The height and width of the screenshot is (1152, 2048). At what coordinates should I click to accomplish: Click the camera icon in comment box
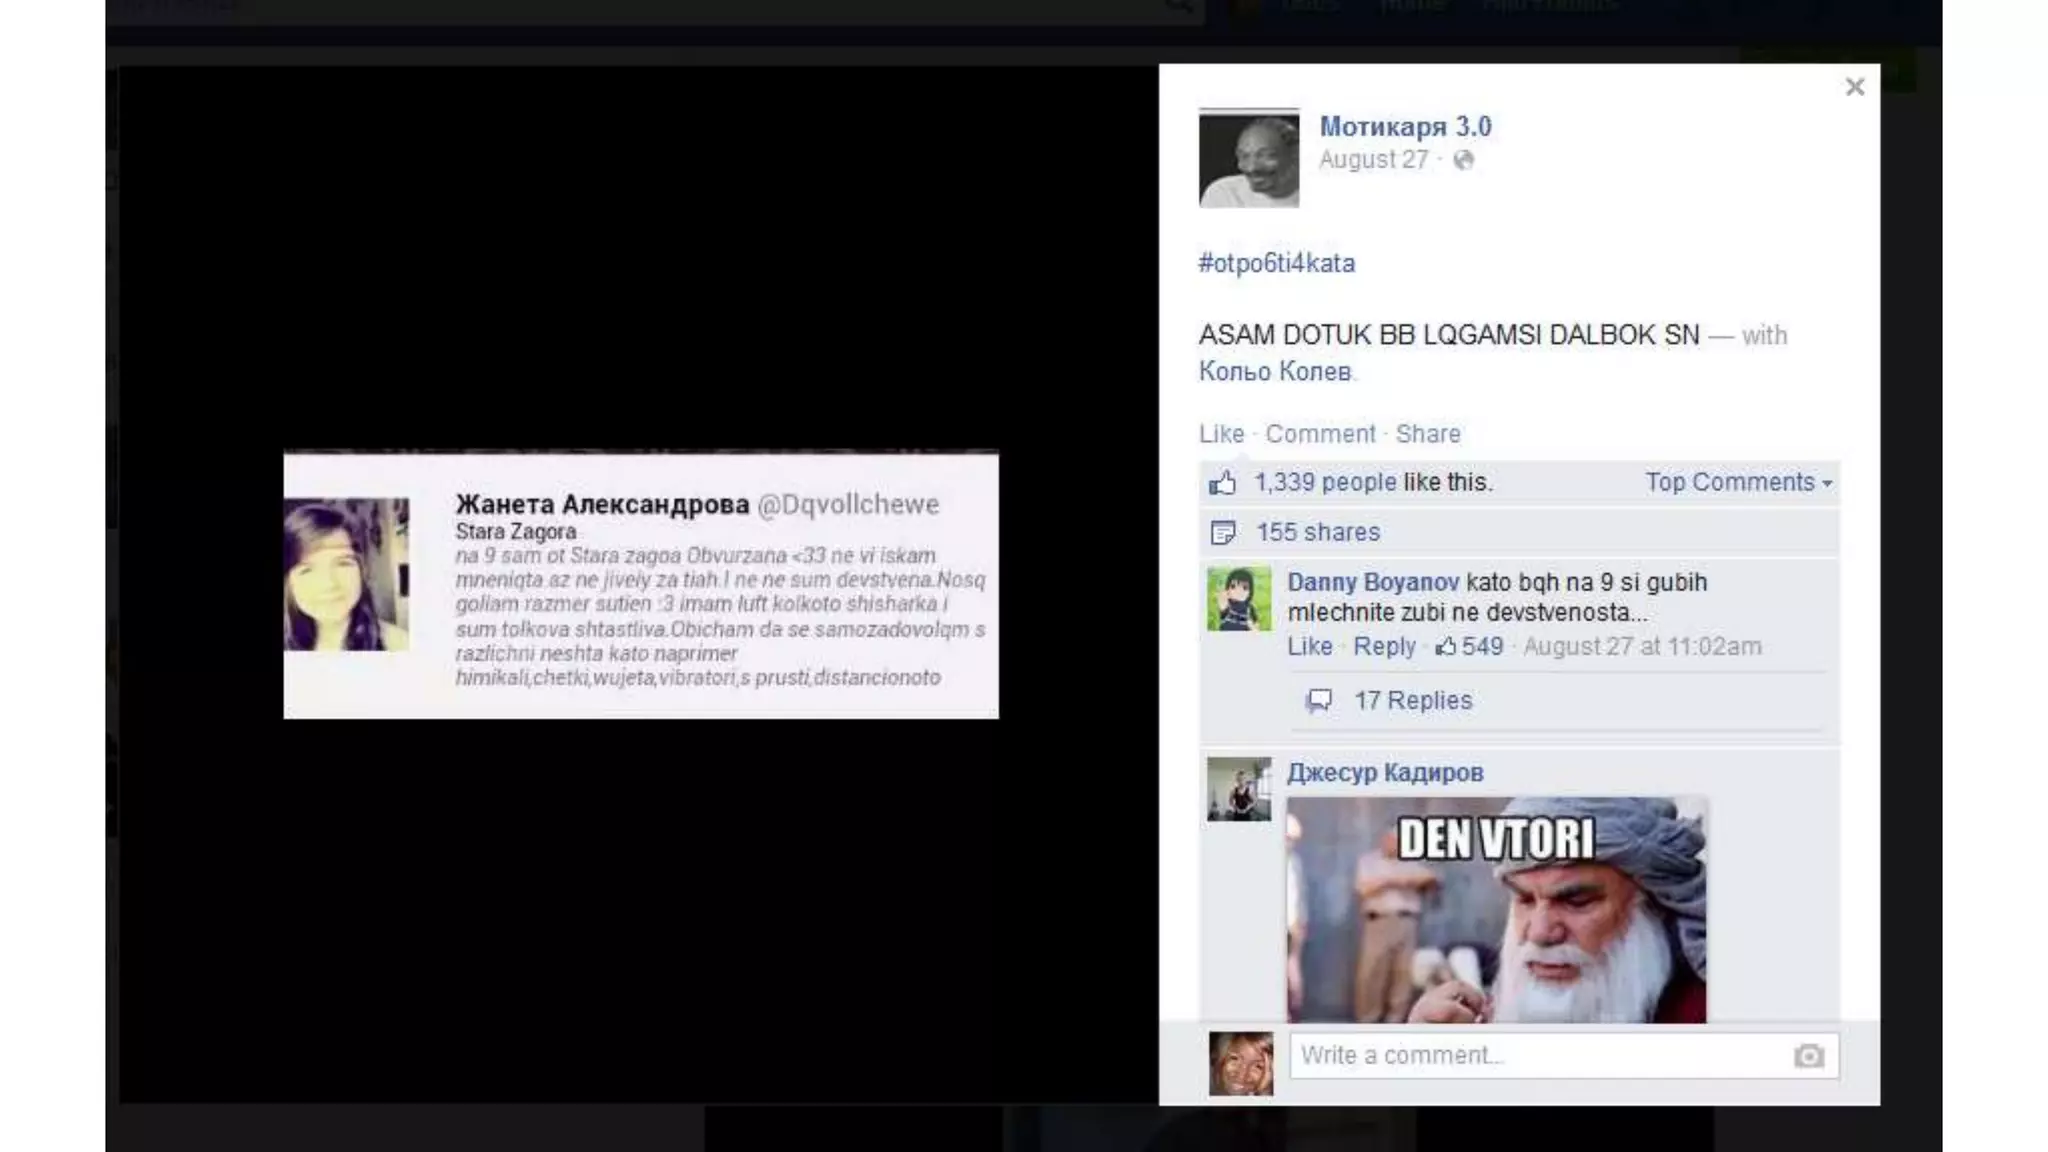click(1808, 1056)
